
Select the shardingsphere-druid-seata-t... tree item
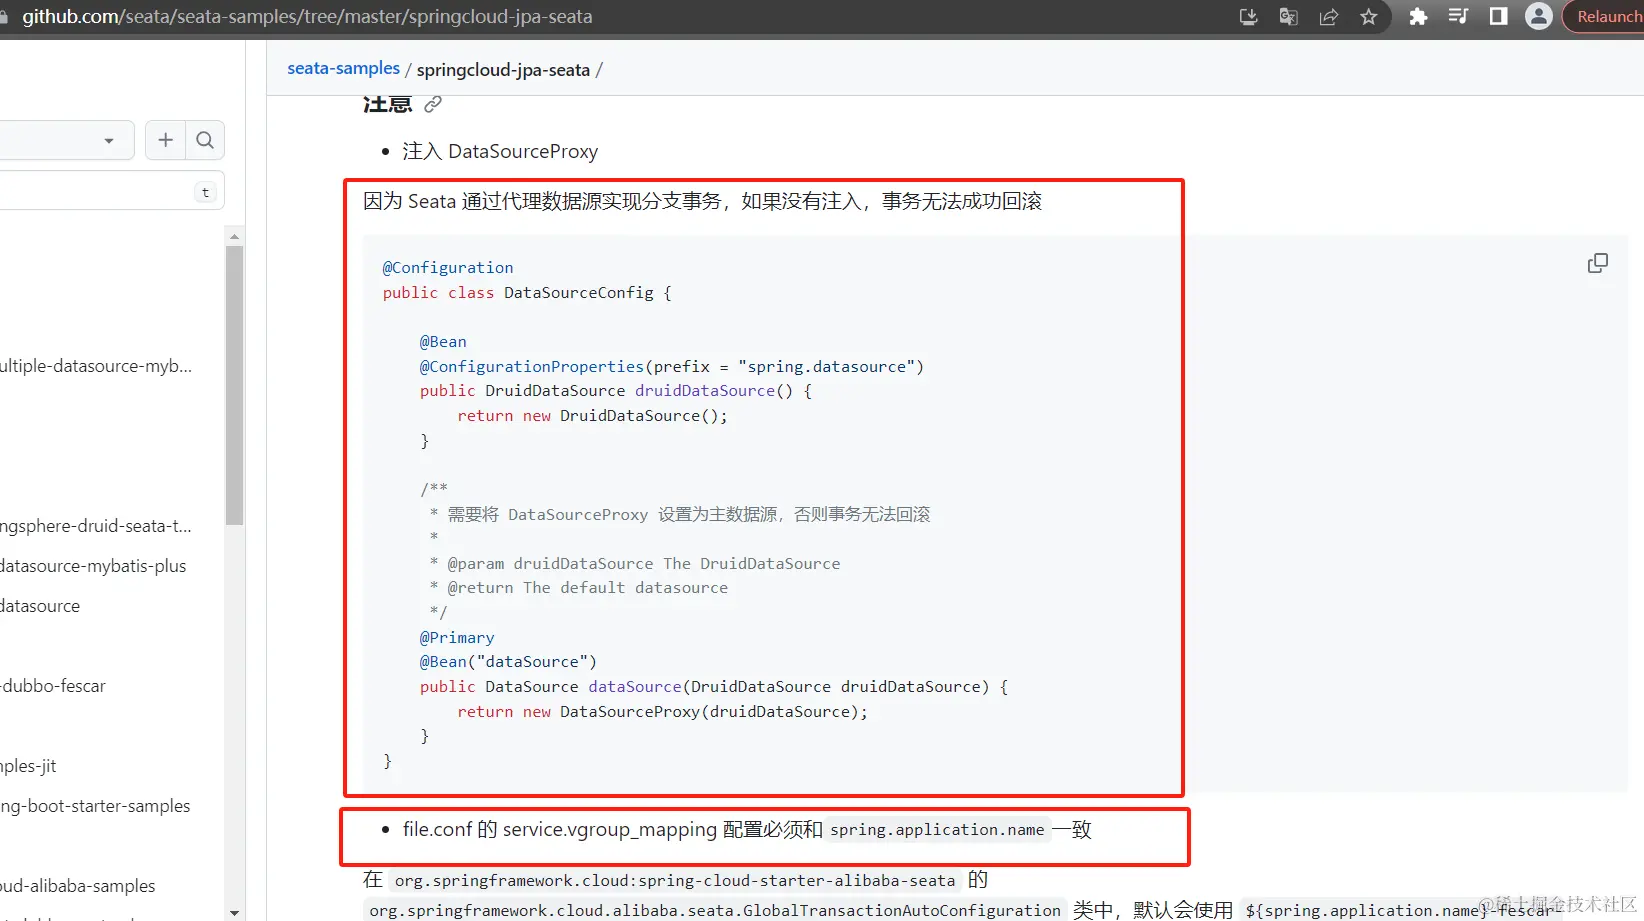96,526
